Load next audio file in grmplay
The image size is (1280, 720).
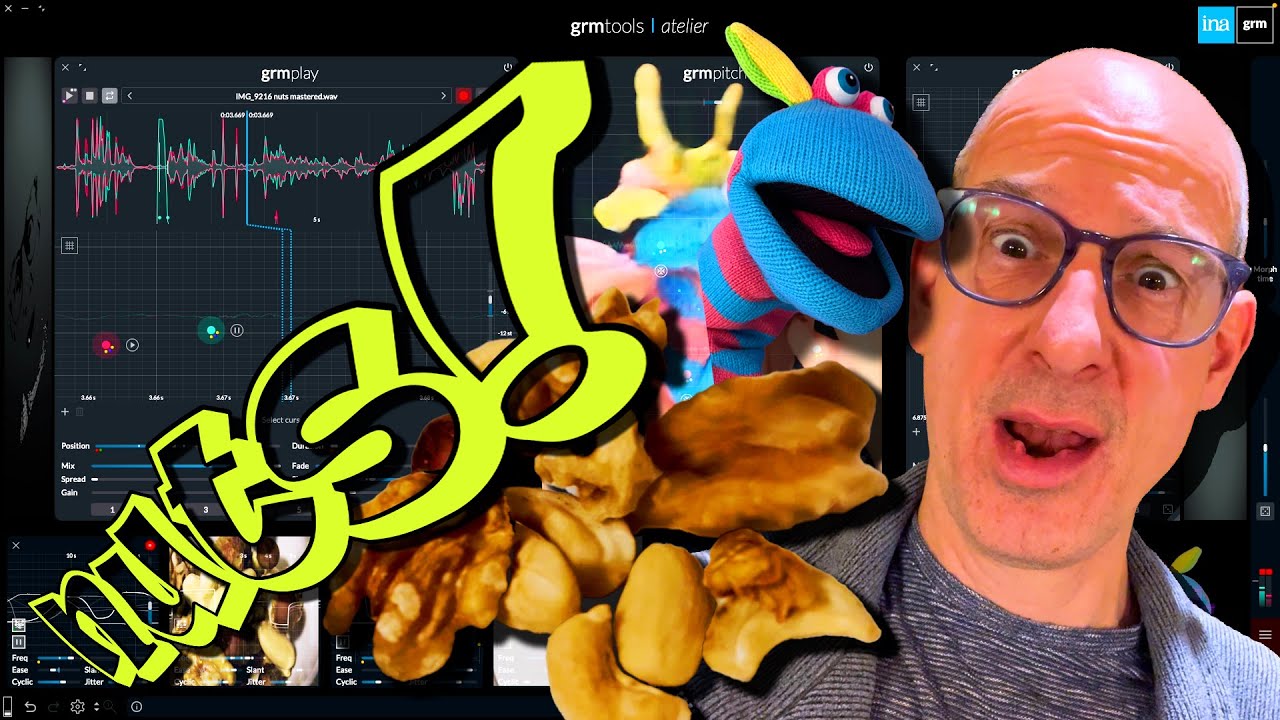coord(444,96)
